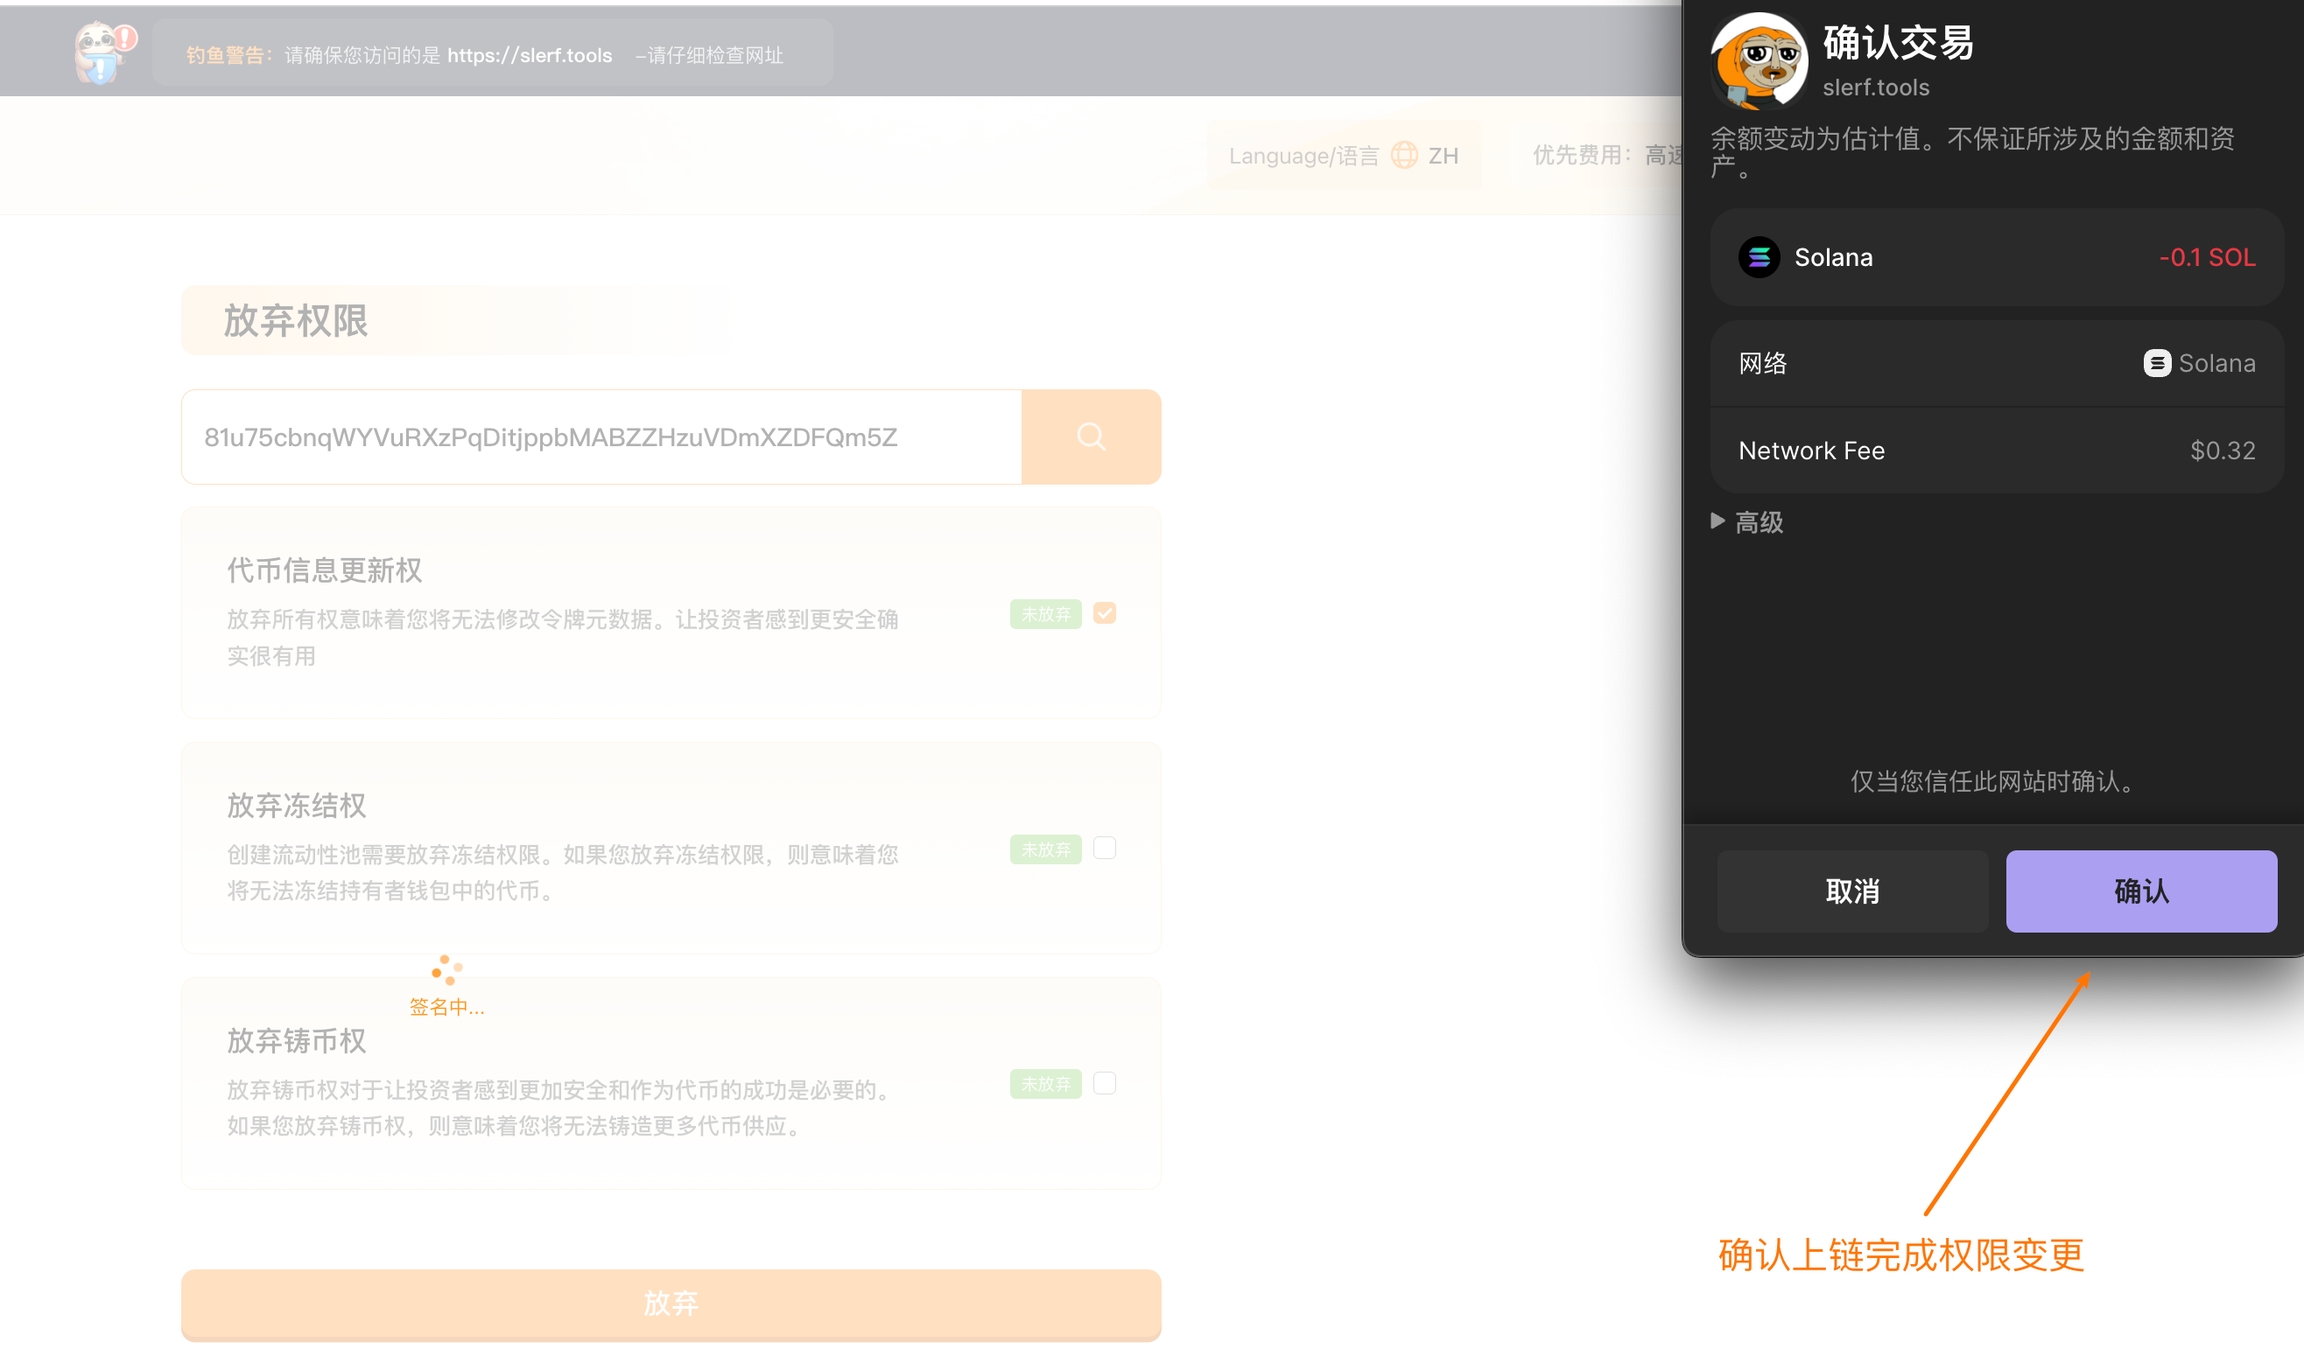Click the globe language icon
This screenshot has width=2304, height=1370.
[1404, 155]
